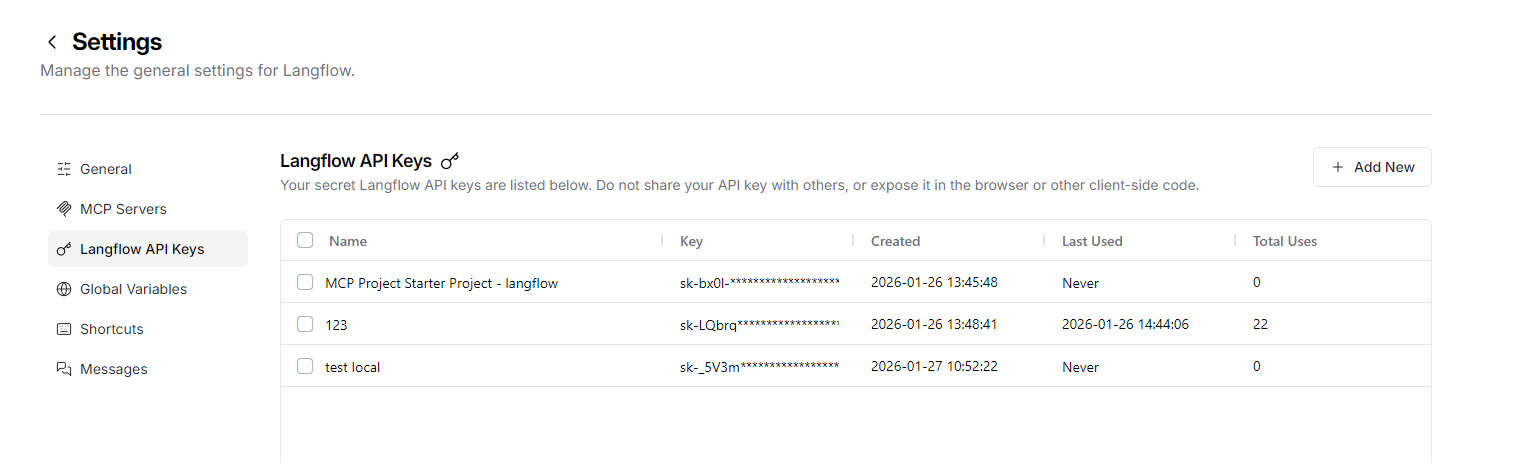This screenshot has width=1527, height=463.
Task: Click the Last Used column header
Action: click(1092, 241)
